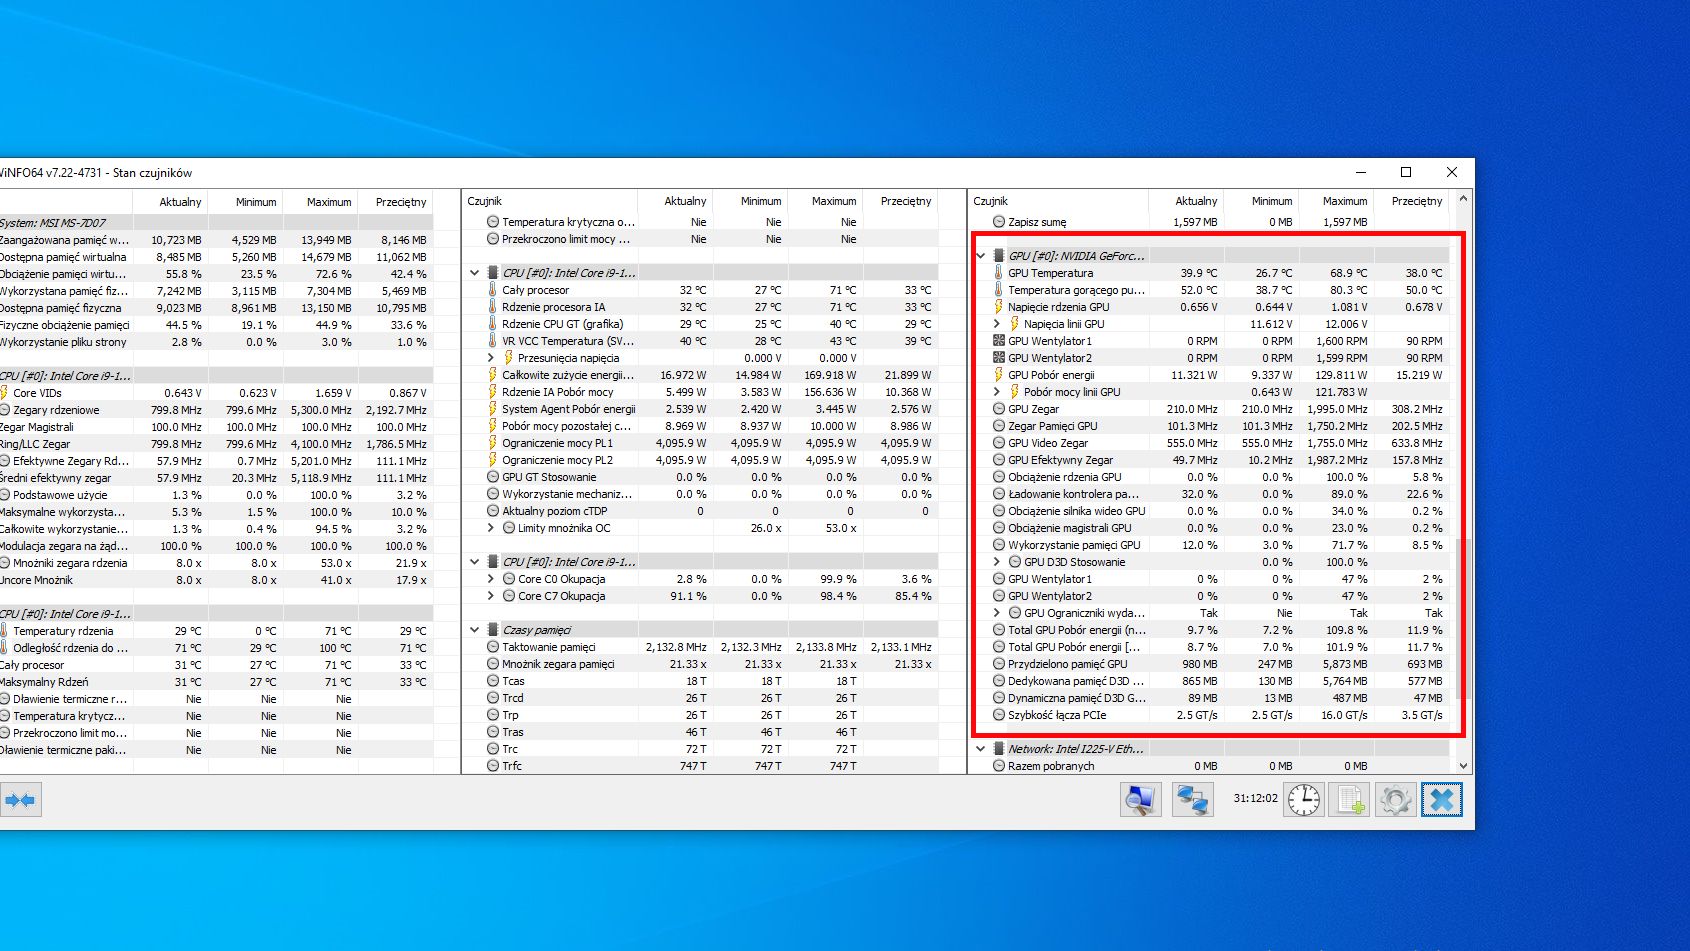Expand Limity mnożnika OC
The height and width of the screenshot is (951, 1690).
click(x=490, y=528)
